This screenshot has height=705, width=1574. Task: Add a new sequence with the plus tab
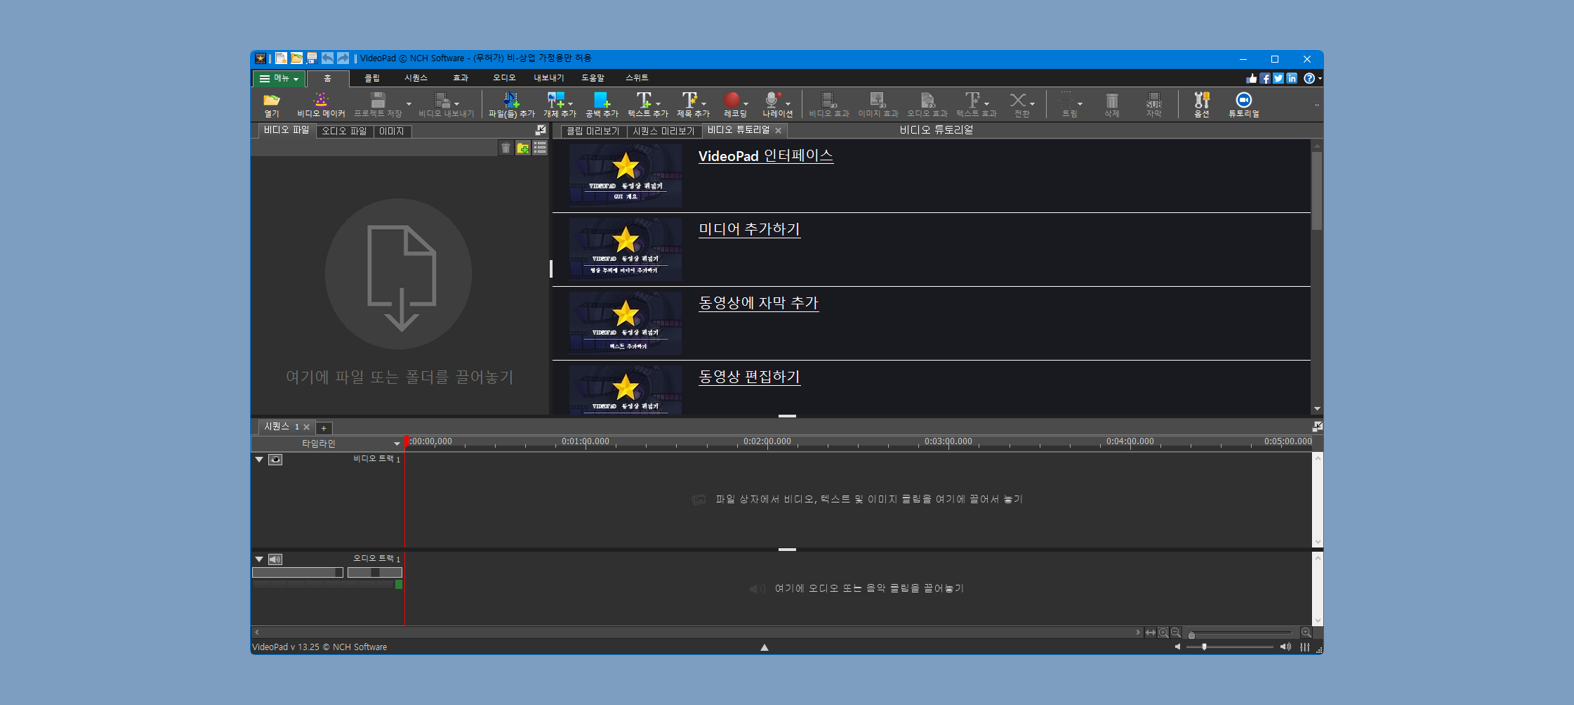coord(324,428)
